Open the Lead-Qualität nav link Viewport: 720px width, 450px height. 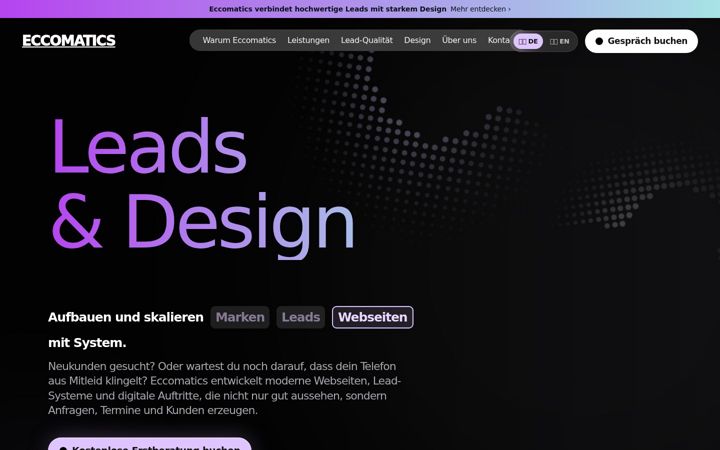(366, 40)
